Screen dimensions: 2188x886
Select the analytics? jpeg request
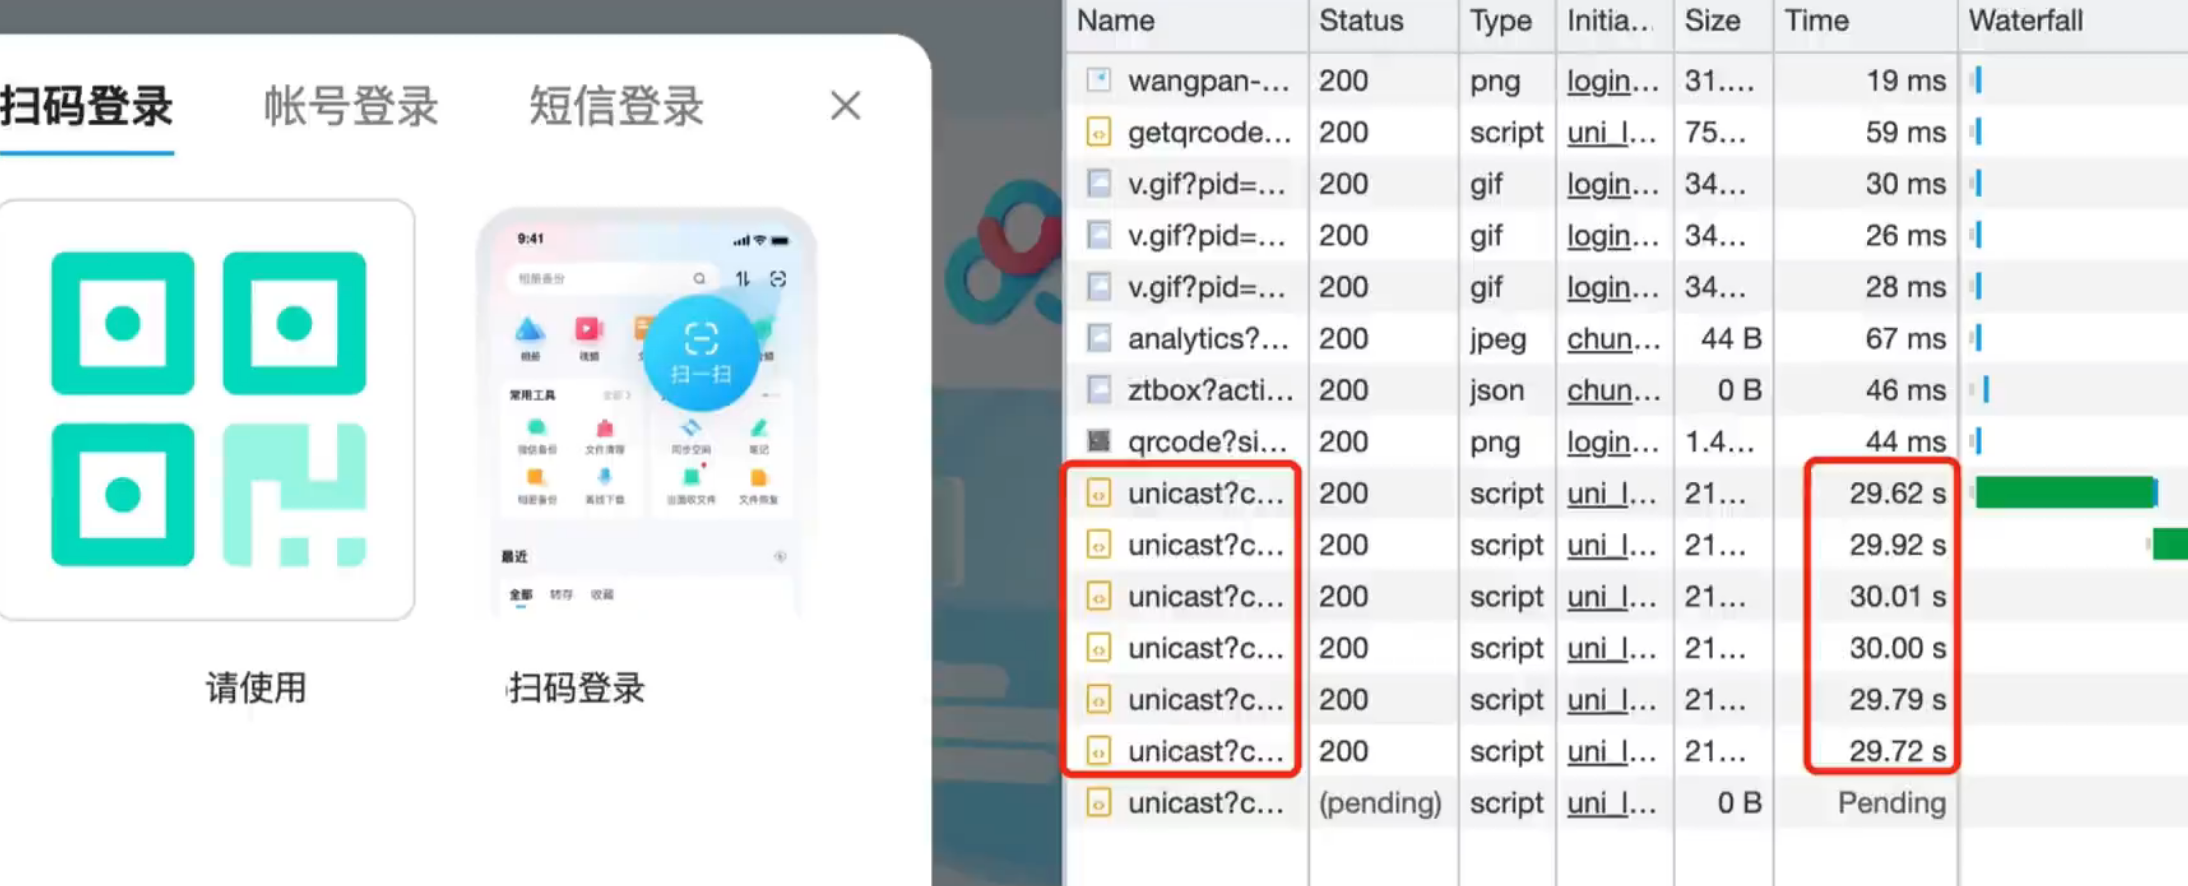1626,338
